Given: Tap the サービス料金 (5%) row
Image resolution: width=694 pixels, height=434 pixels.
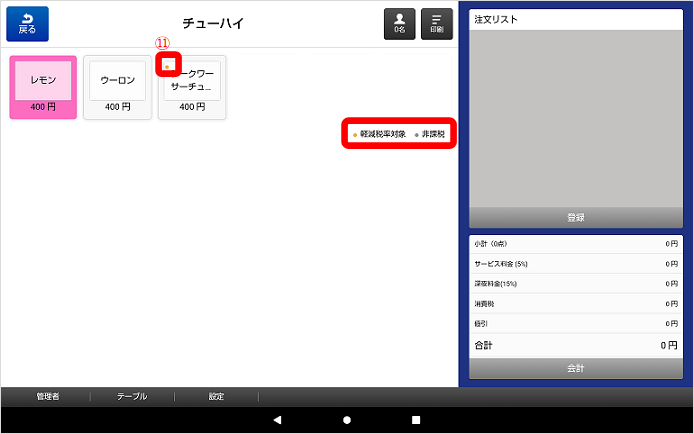Looking at the screenshot, I should [x=575, y=263].
